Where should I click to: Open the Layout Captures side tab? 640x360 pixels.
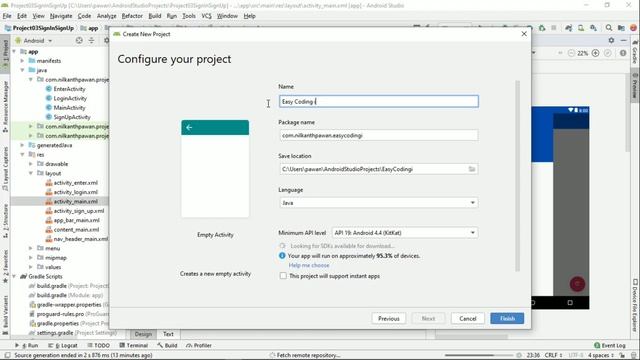click(5, 168)
